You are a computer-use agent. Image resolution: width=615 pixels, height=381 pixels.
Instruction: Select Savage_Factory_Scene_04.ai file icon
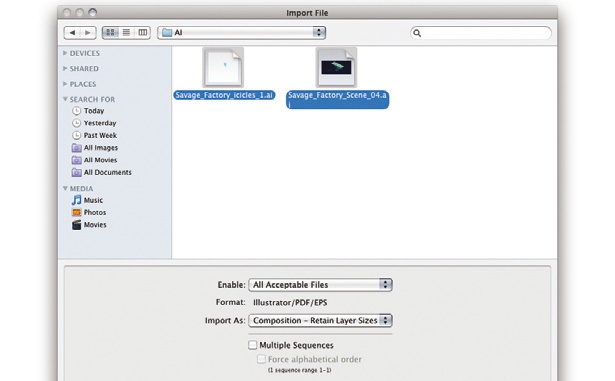click(337, 67)
